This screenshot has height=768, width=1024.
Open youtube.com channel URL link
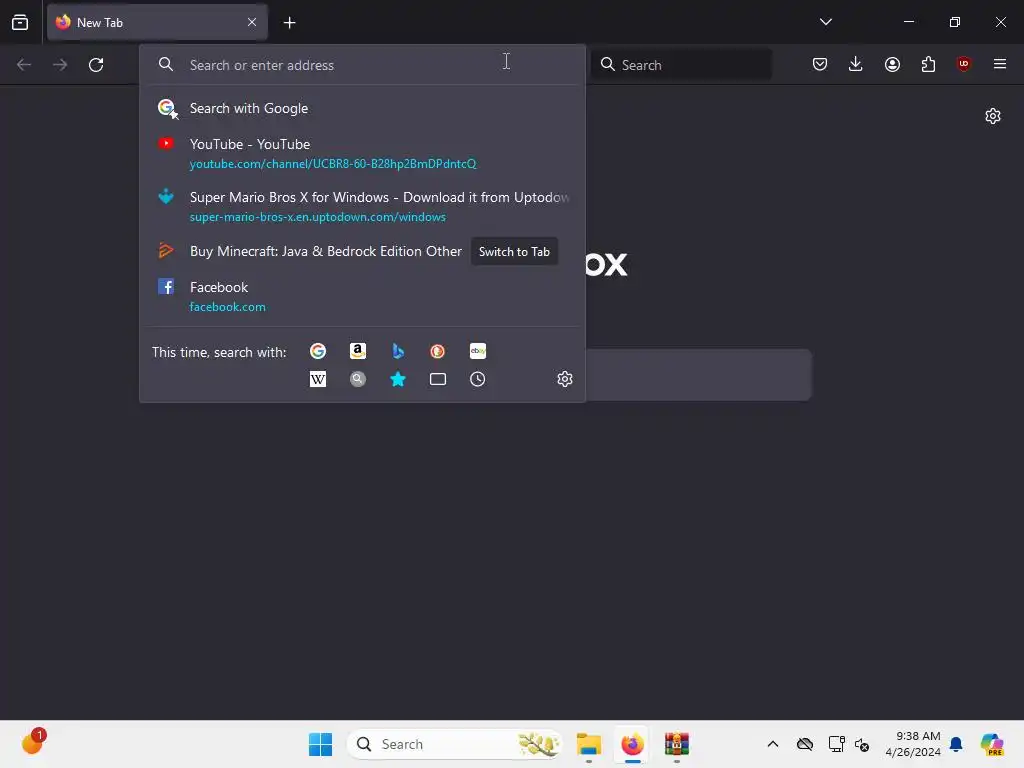click(332, 164)
